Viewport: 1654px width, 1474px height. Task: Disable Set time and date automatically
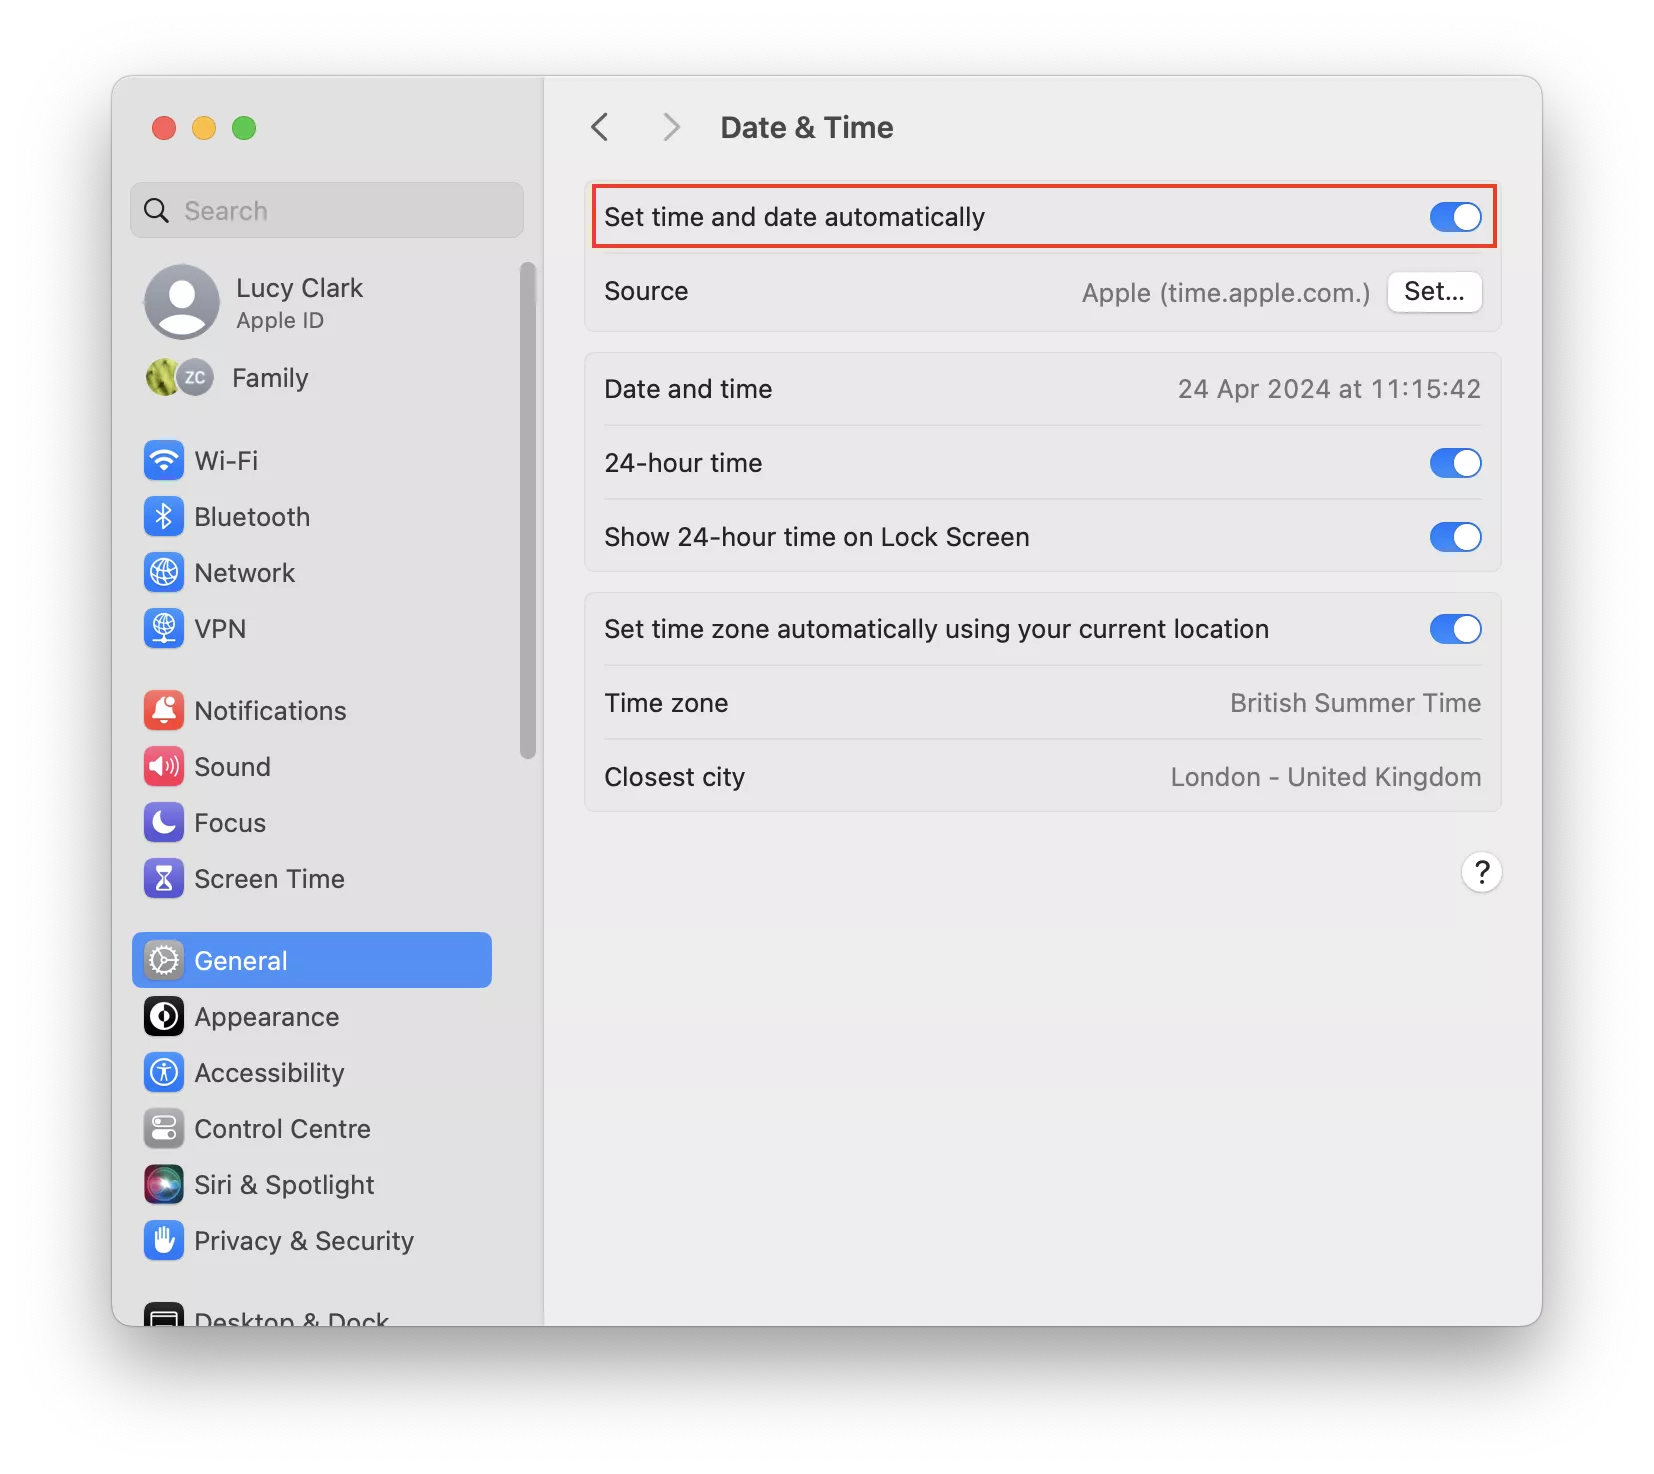[1455, 216]
